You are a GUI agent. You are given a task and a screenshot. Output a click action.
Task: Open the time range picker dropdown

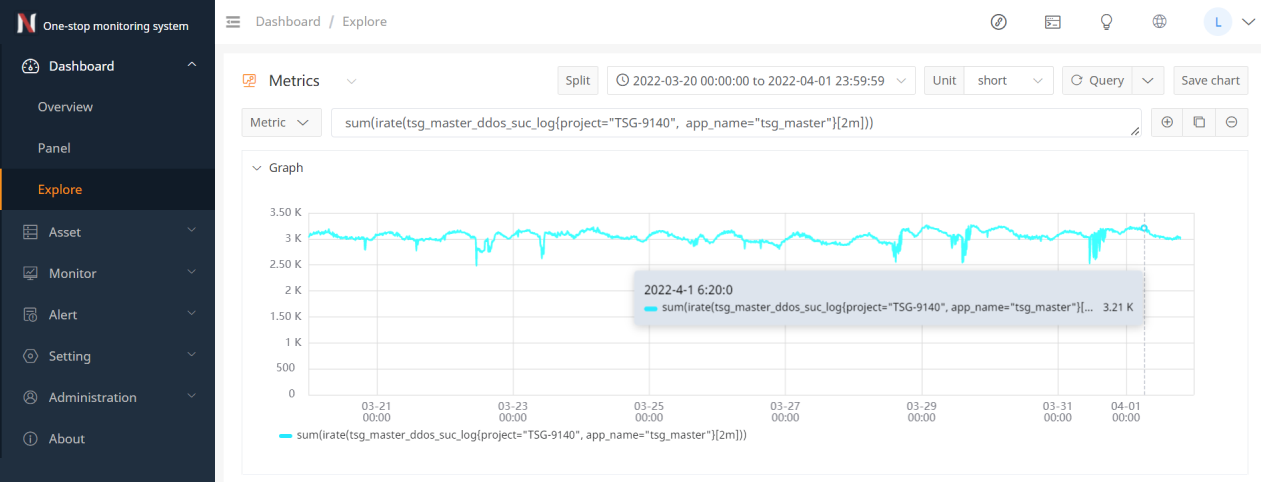[760, 81]
